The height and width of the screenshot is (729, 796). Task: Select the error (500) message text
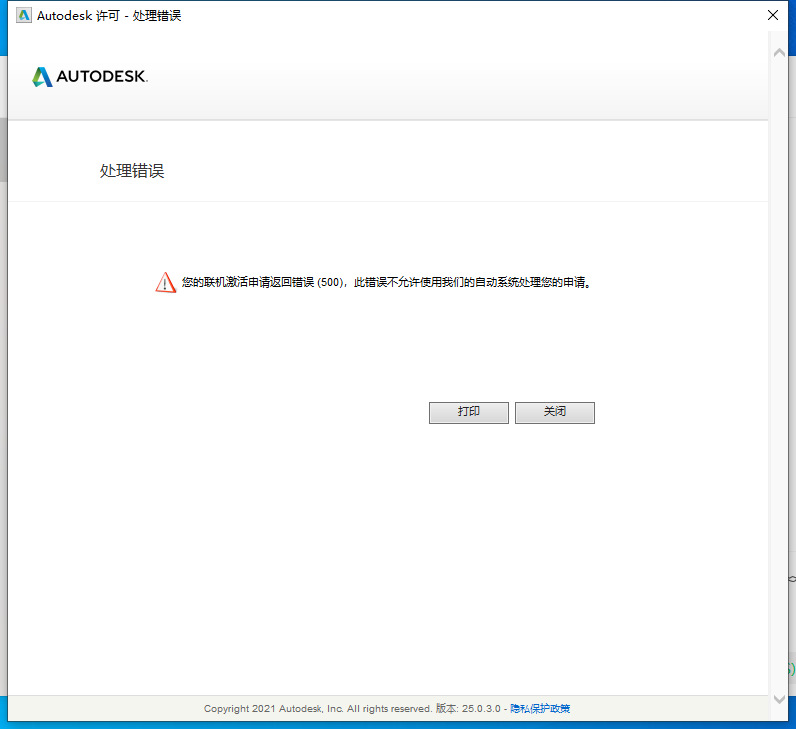tap(386, 282)
